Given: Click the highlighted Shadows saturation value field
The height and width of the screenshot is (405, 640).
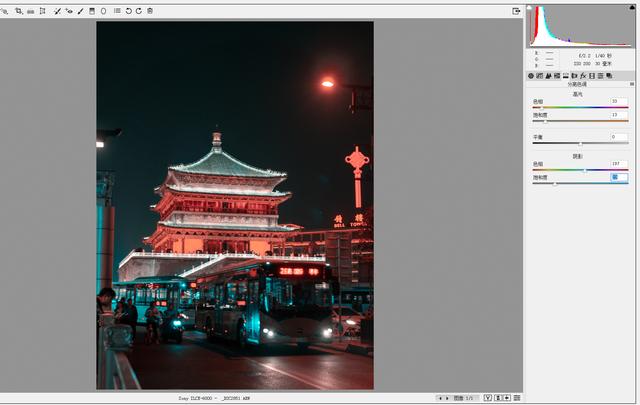Looking at the screenshot, I should pyautogui.click(x=619, y=177).
